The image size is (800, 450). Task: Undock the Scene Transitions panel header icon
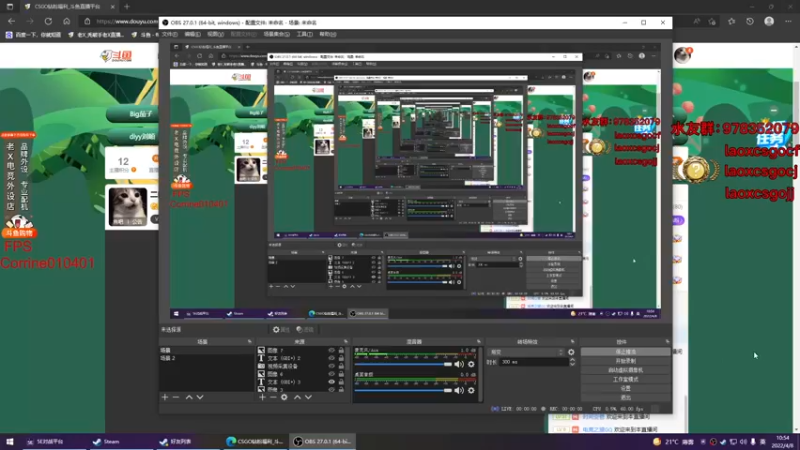[x=572, y=341]
